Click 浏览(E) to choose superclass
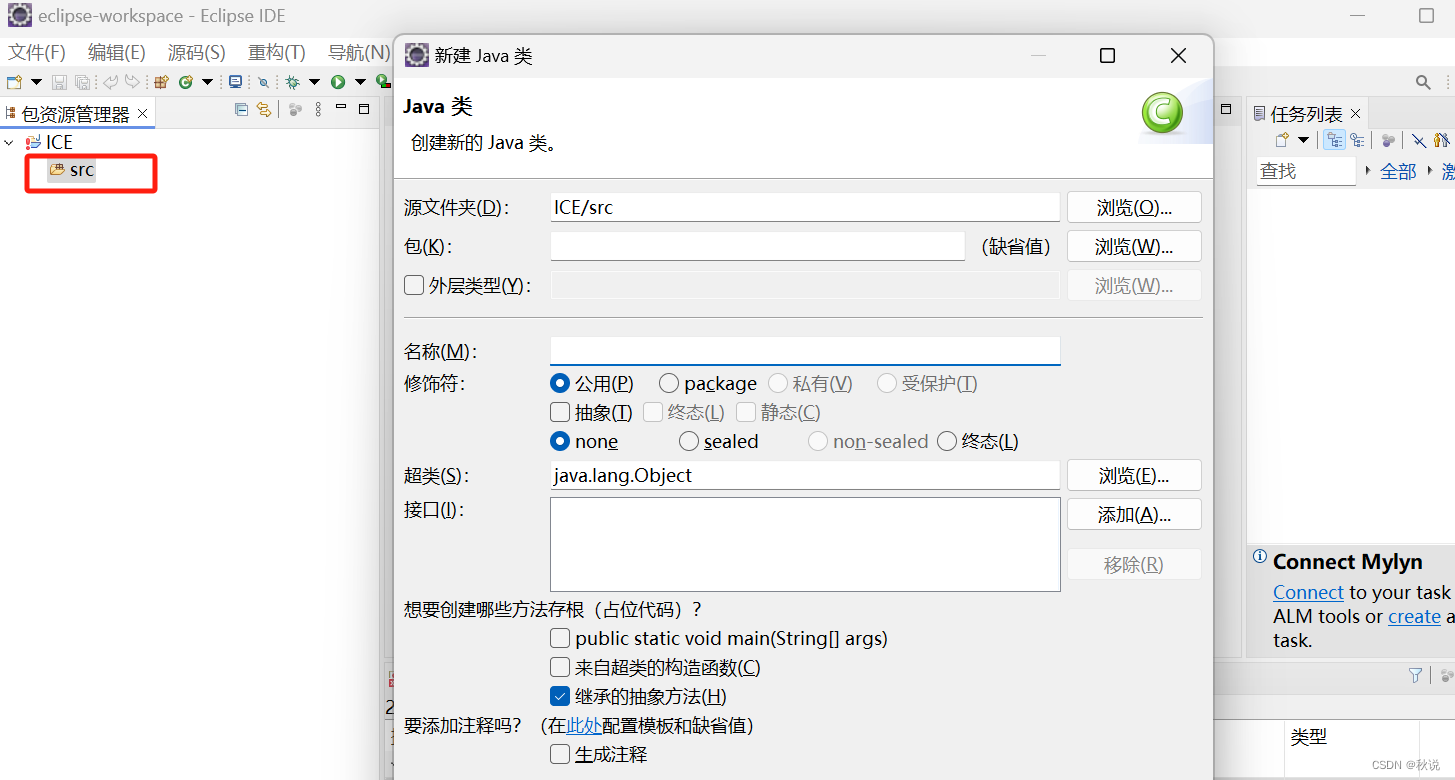 coord(1134,475)
